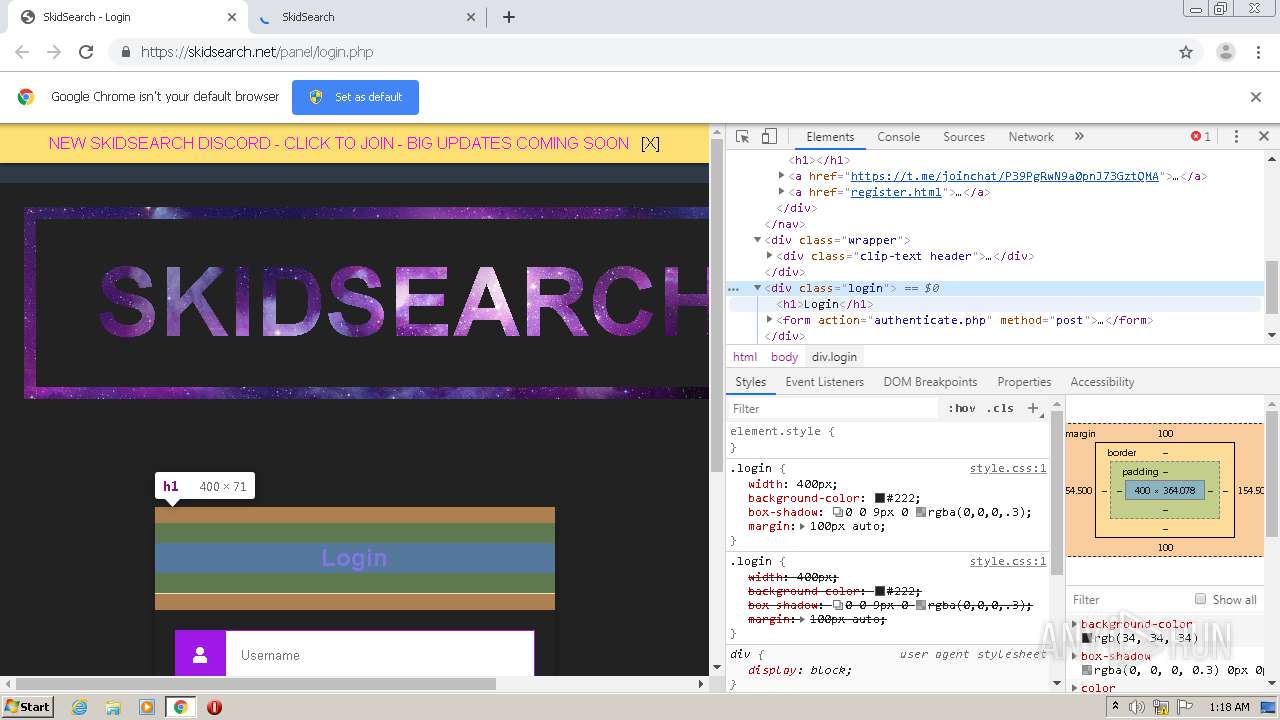Select body in the DOM breadcrumb

pyautogui.click(x=784, y=357)
